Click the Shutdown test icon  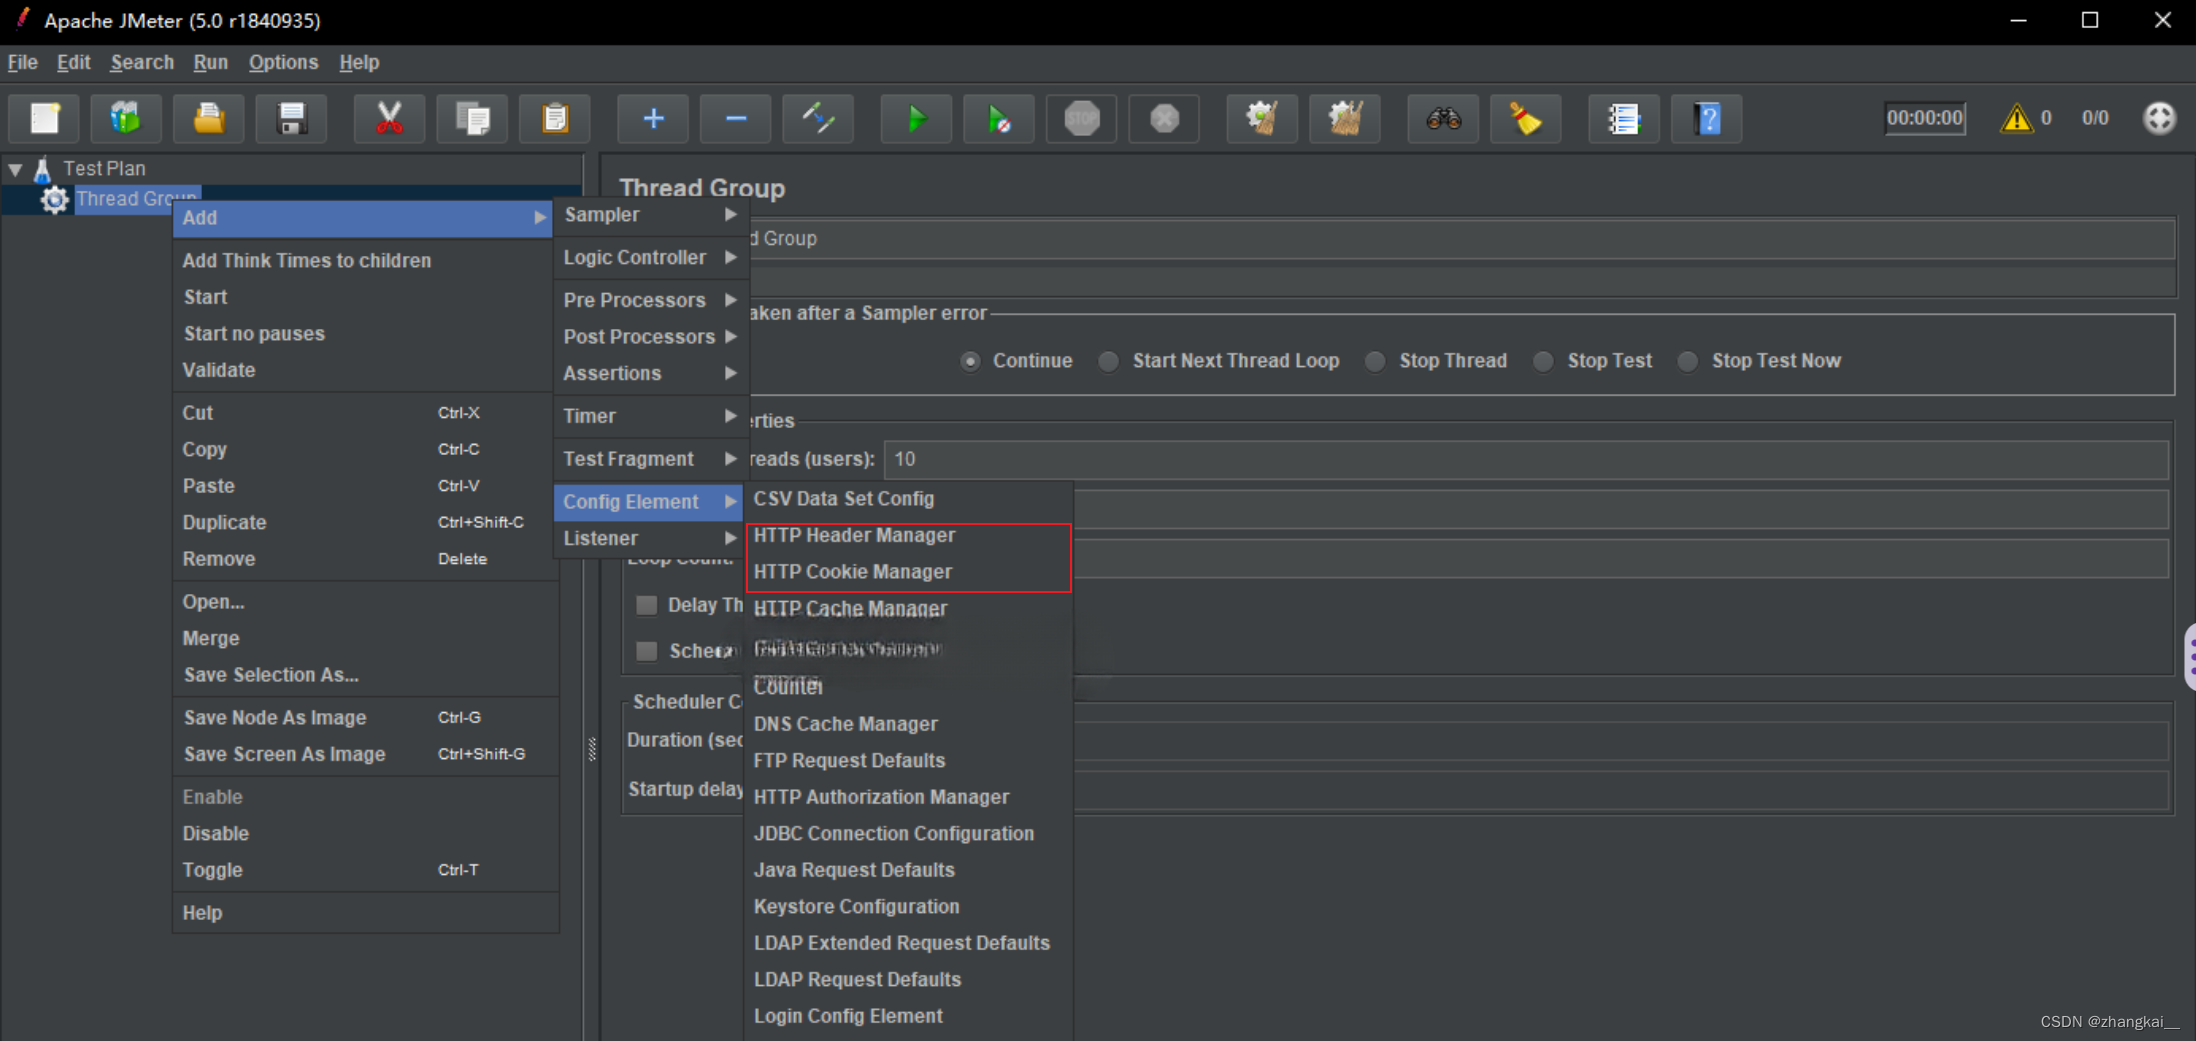click(x=1164, y=119)
